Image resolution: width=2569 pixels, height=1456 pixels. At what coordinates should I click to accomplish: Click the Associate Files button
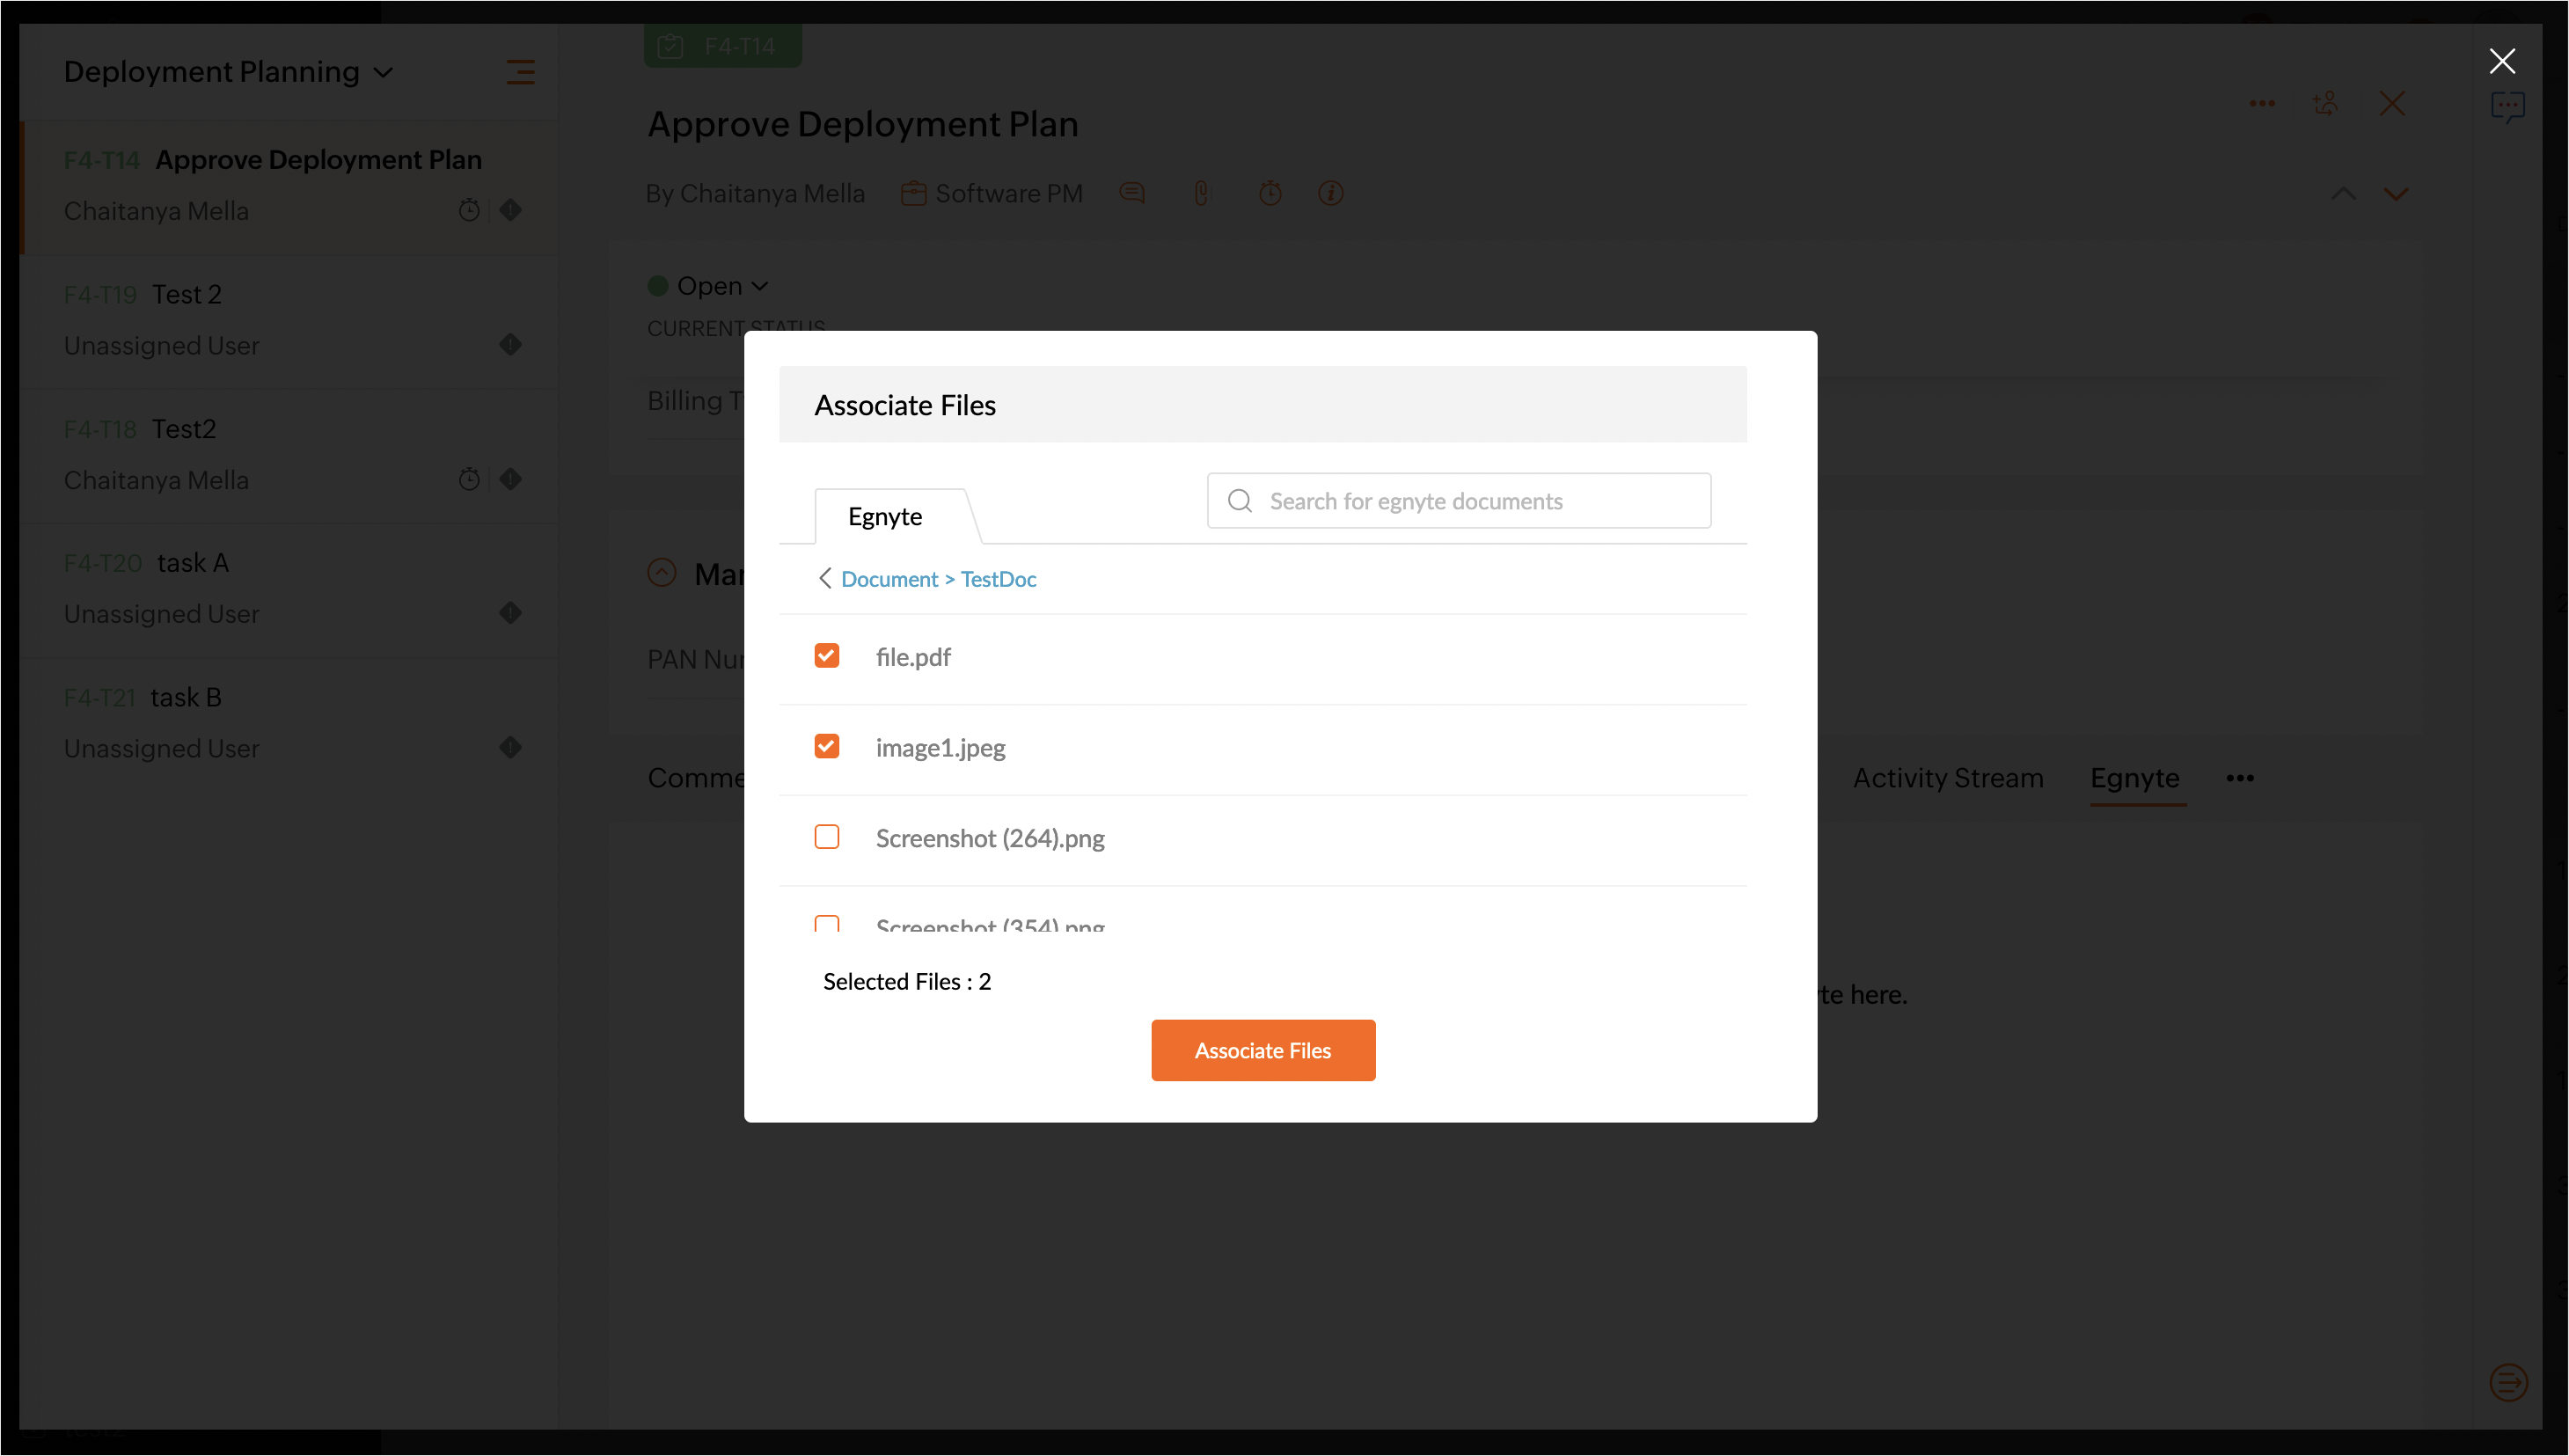point(1263,1050)
